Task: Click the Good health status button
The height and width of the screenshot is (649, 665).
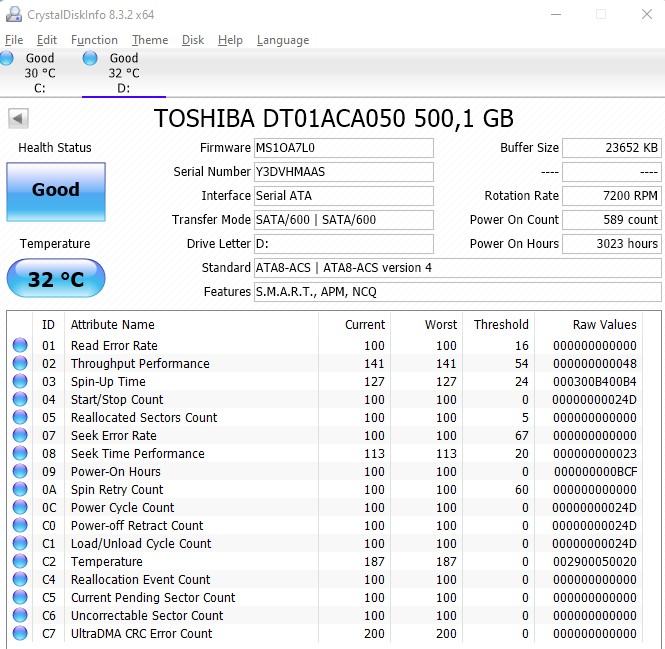Action: 55,190
